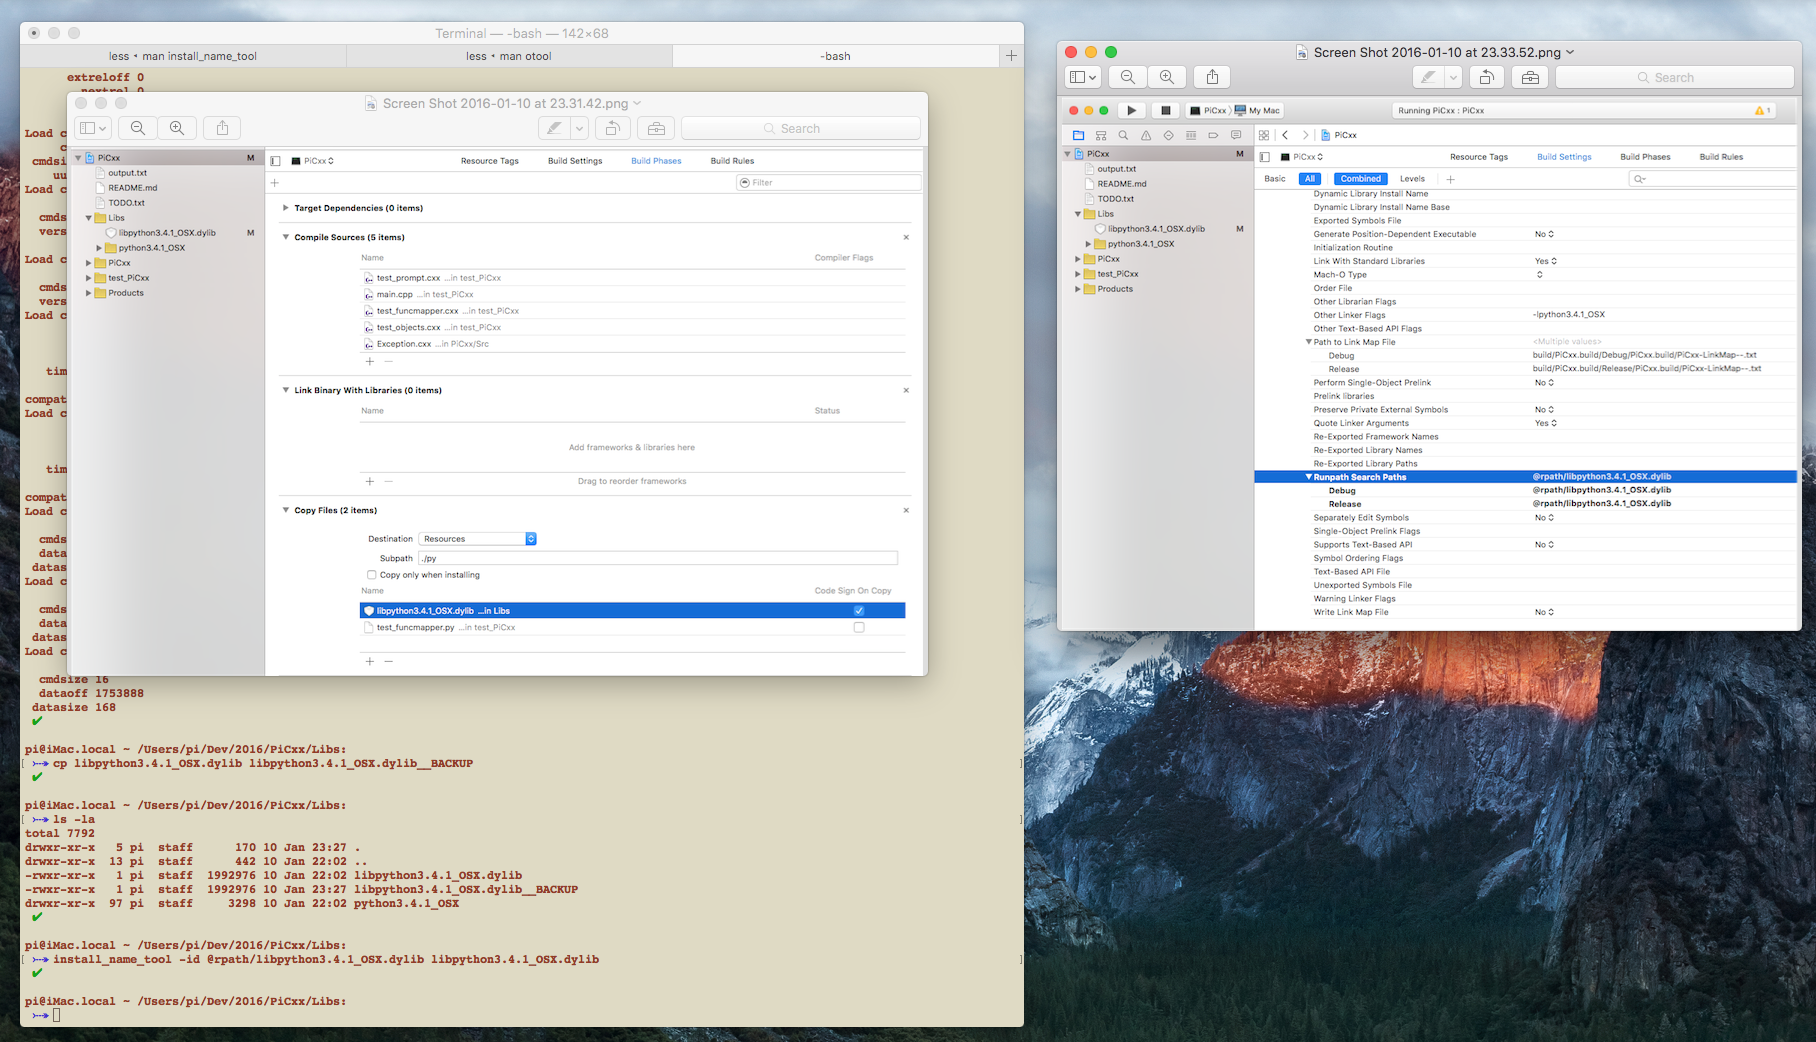Image resolution: width=1816 pixels, height=1042 pixels.
Task: Show the markup toolbox in the 23.31.42 Preview window
Action: [656, 128]
